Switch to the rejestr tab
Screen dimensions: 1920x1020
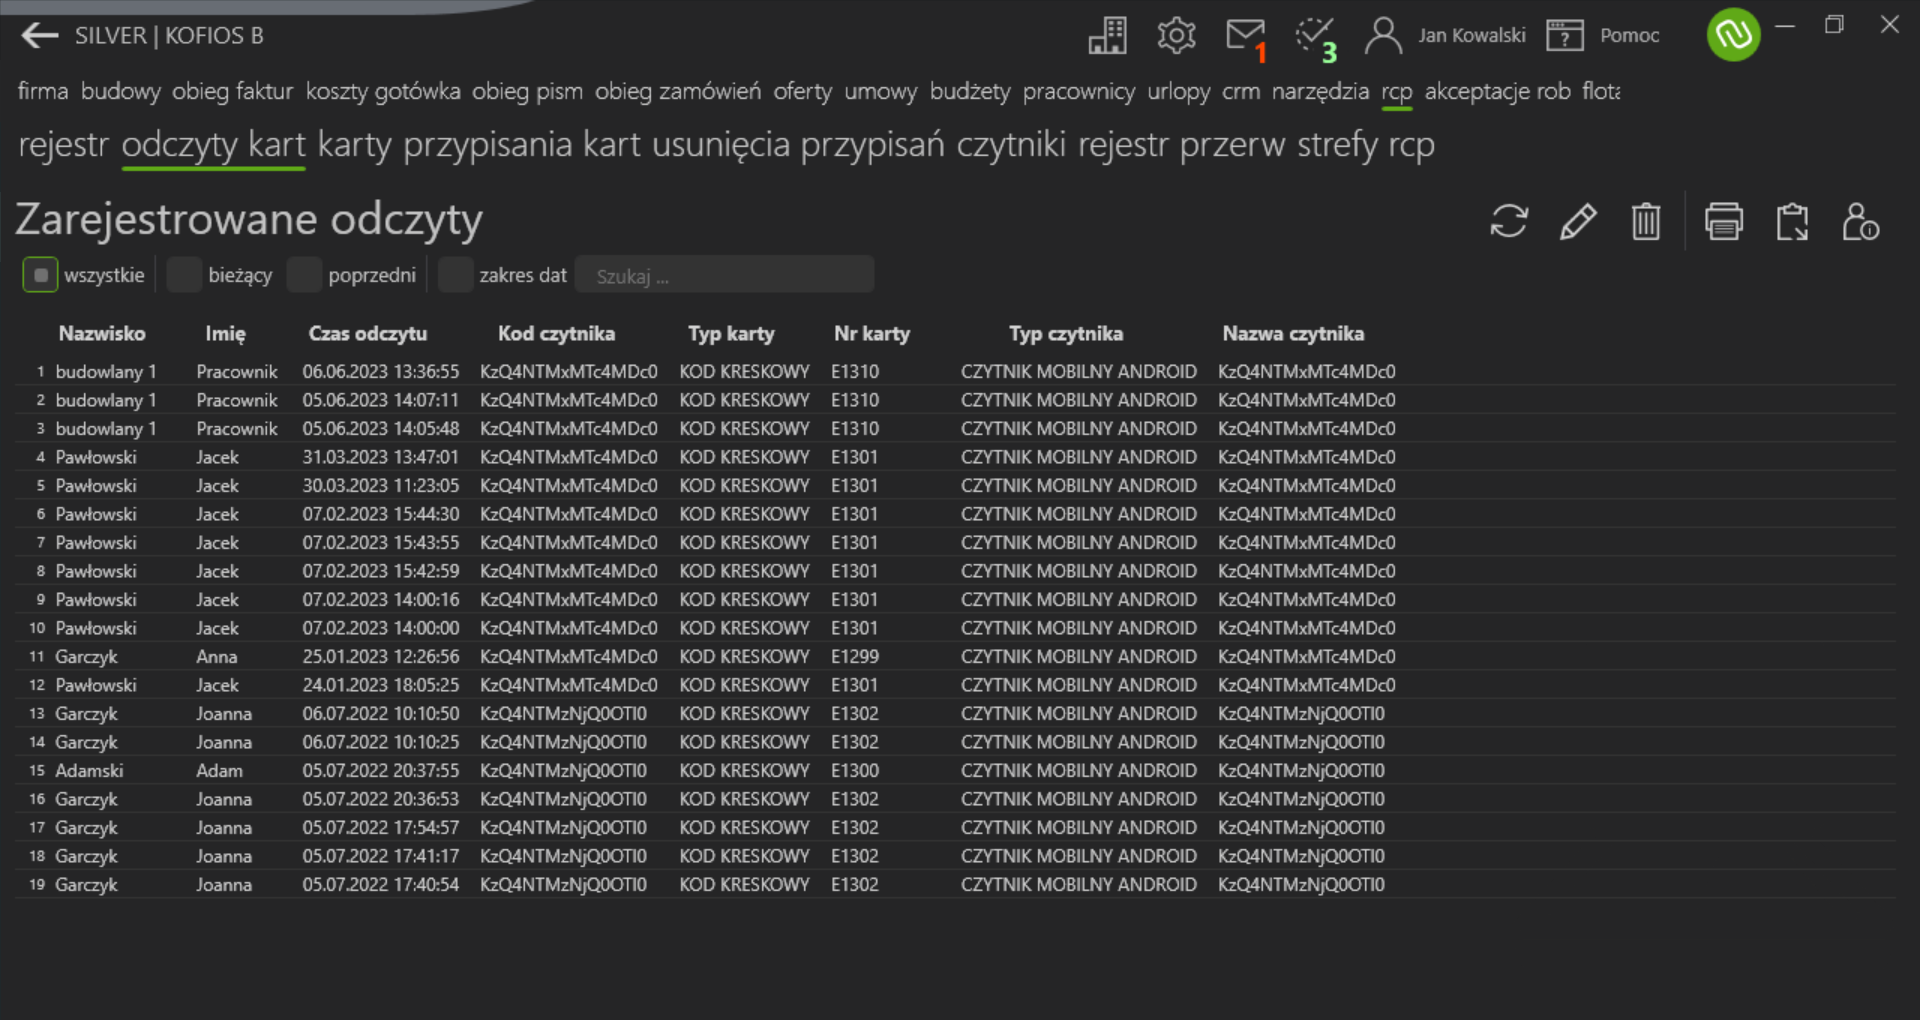coord(63,145)
